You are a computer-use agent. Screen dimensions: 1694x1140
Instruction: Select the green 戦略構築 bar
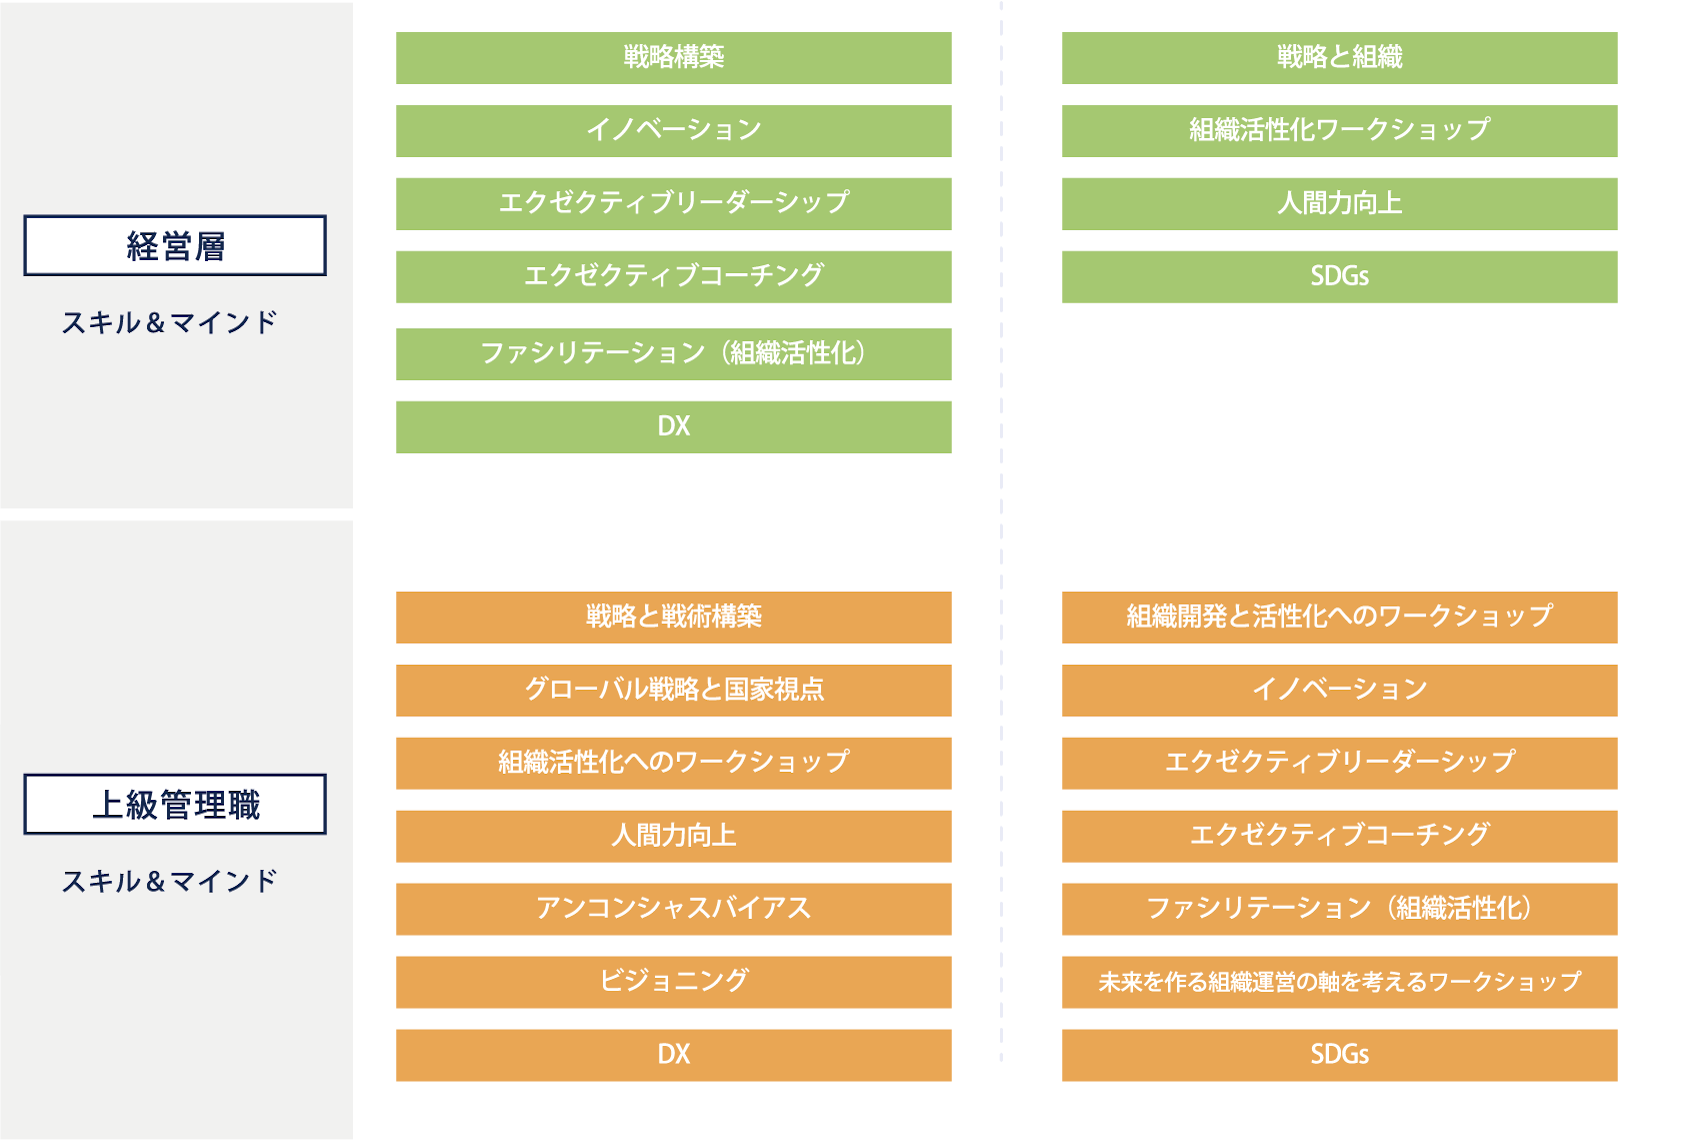(x=673, y=58)
